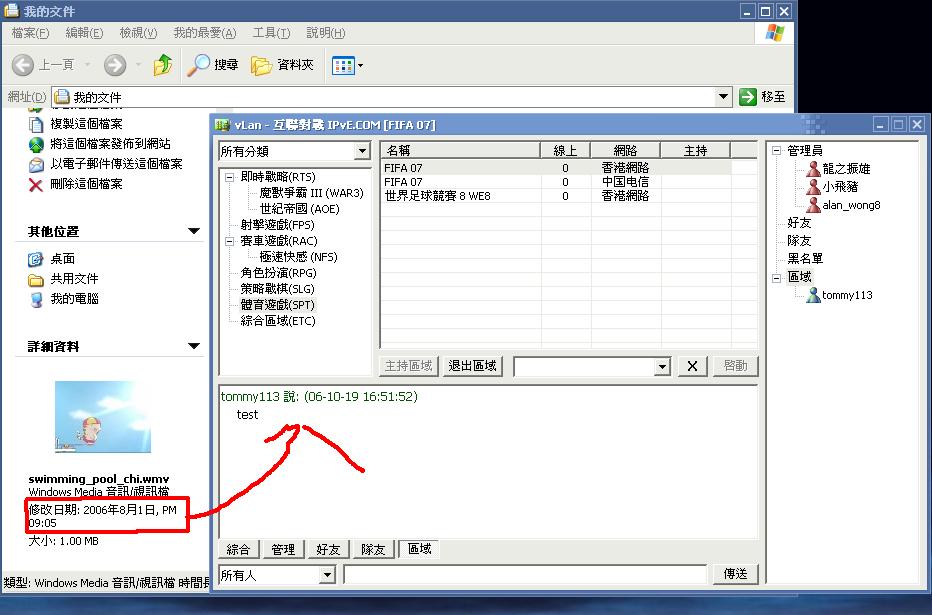Image resolution: width=932 pixels, height=615 pixels.
Task: Click the X button beside 啓動
Action: [x=692, y=366]
